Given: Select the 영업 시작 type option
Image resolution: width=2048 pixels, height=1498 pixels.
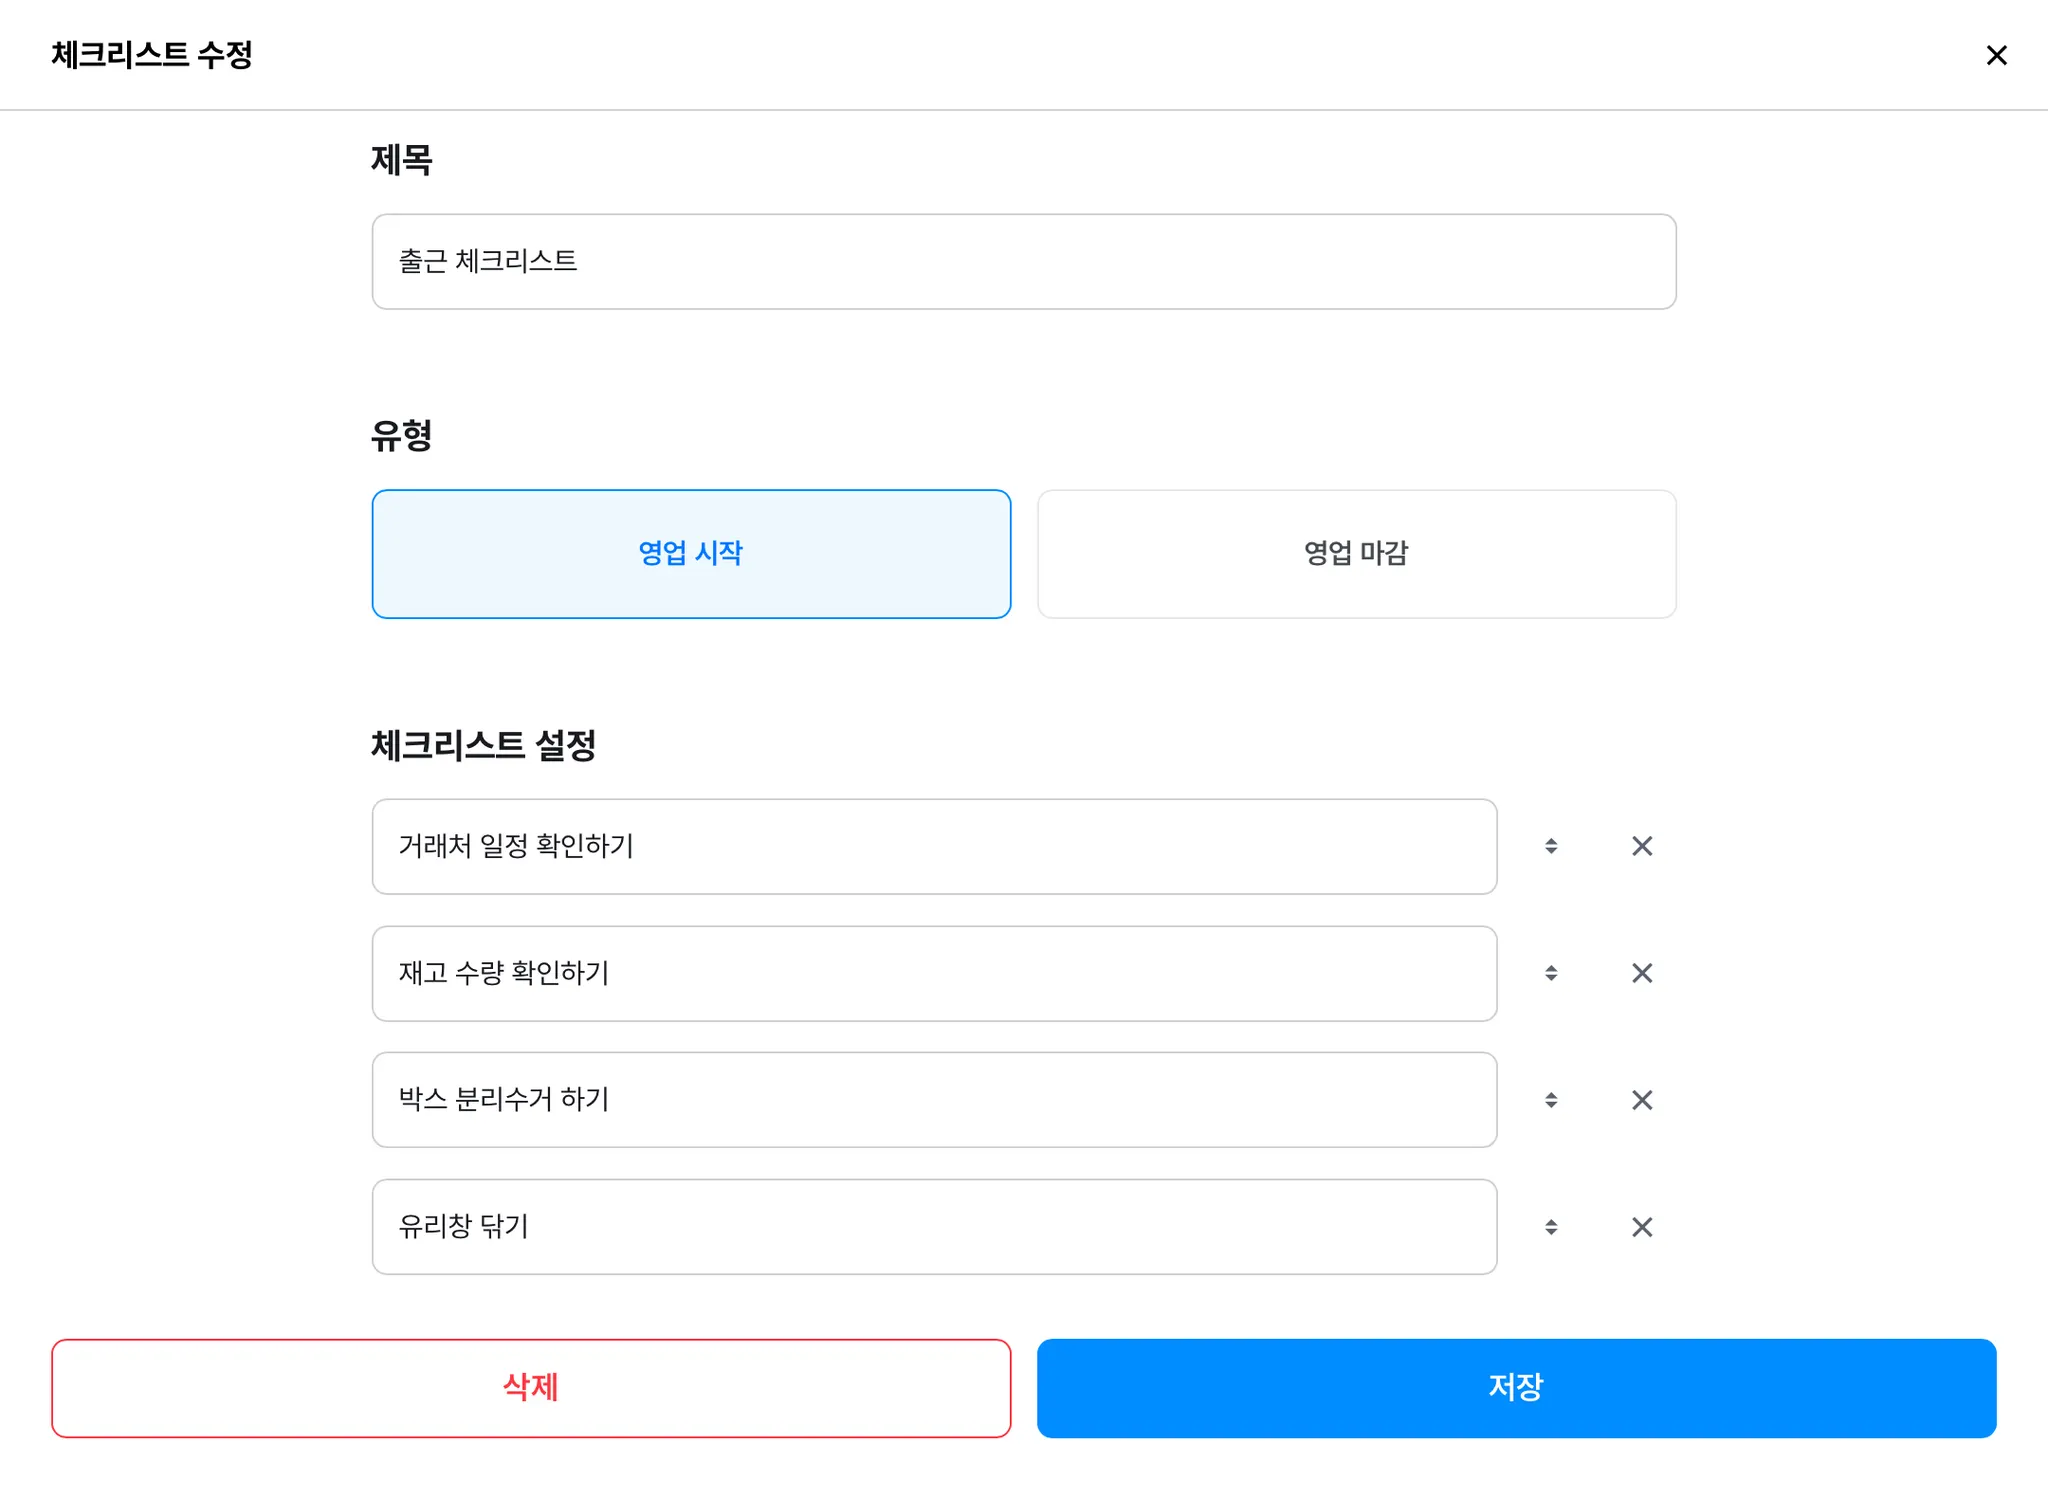Looking at the screenshot, I should (691, 554).
